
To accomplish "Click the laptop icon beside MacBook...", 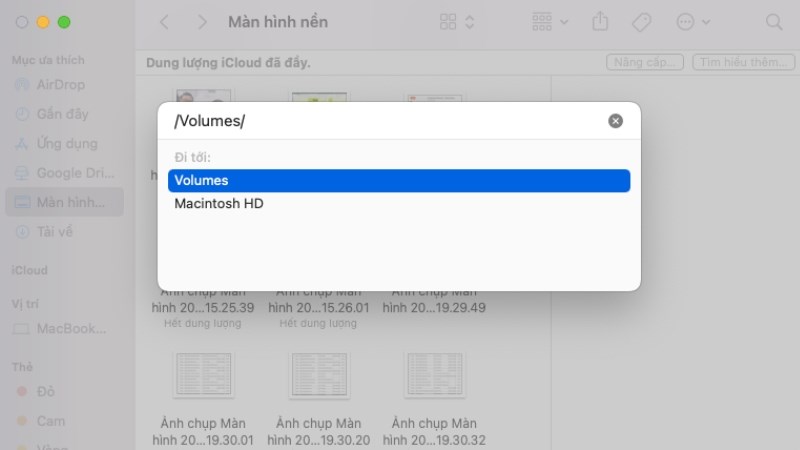I will (21, 329).
